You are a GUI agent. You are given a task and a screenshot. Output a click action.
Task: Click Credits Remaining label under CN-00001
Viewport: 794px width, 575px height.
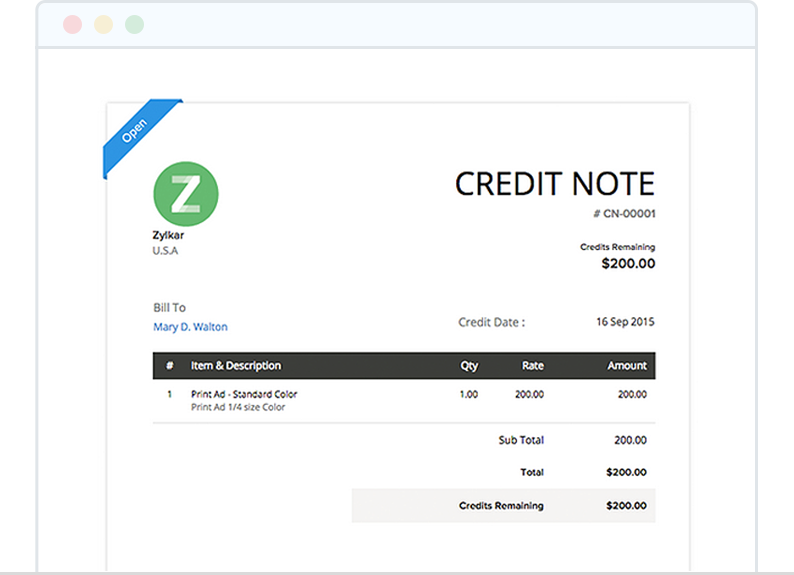tap(618, 247)
